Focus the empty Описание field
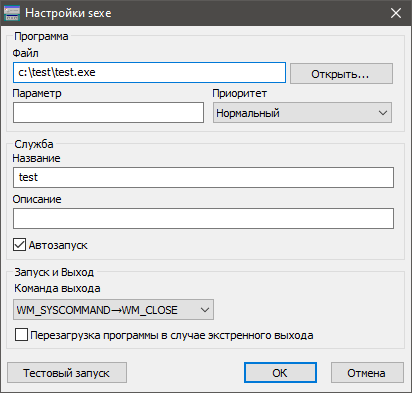Image resolution: width=412 pixels, height=393 pixels. (x=203, y=218)
